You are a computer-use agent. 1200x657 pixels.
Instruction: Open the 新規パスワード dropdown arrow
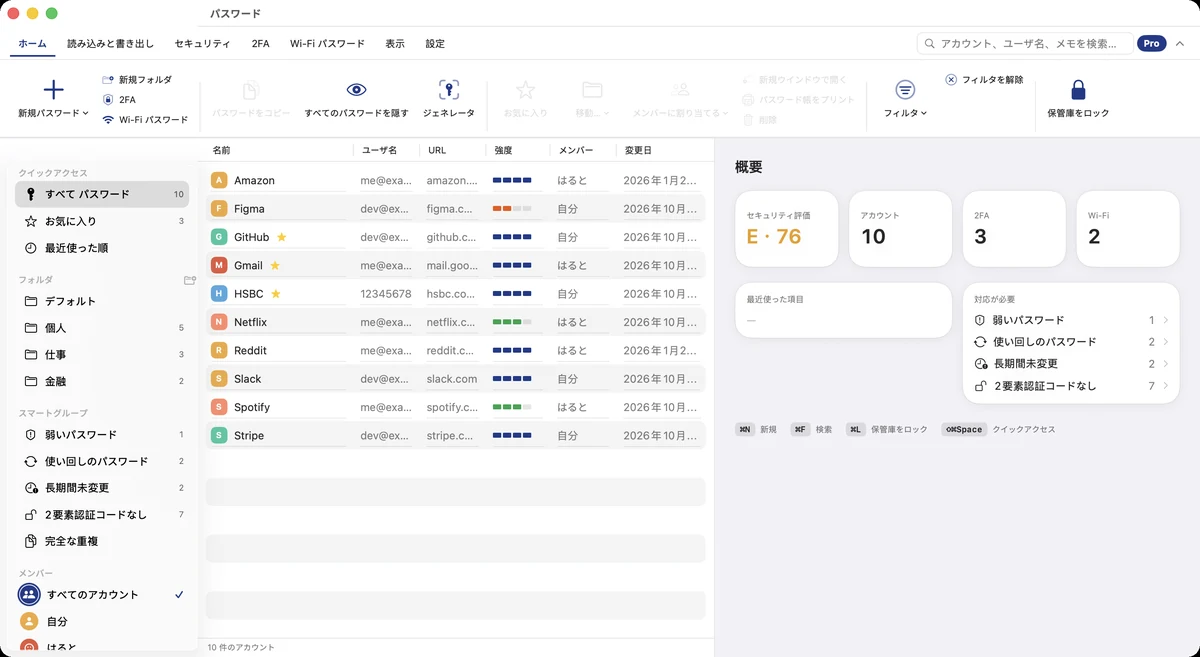[x=86, y=114]
